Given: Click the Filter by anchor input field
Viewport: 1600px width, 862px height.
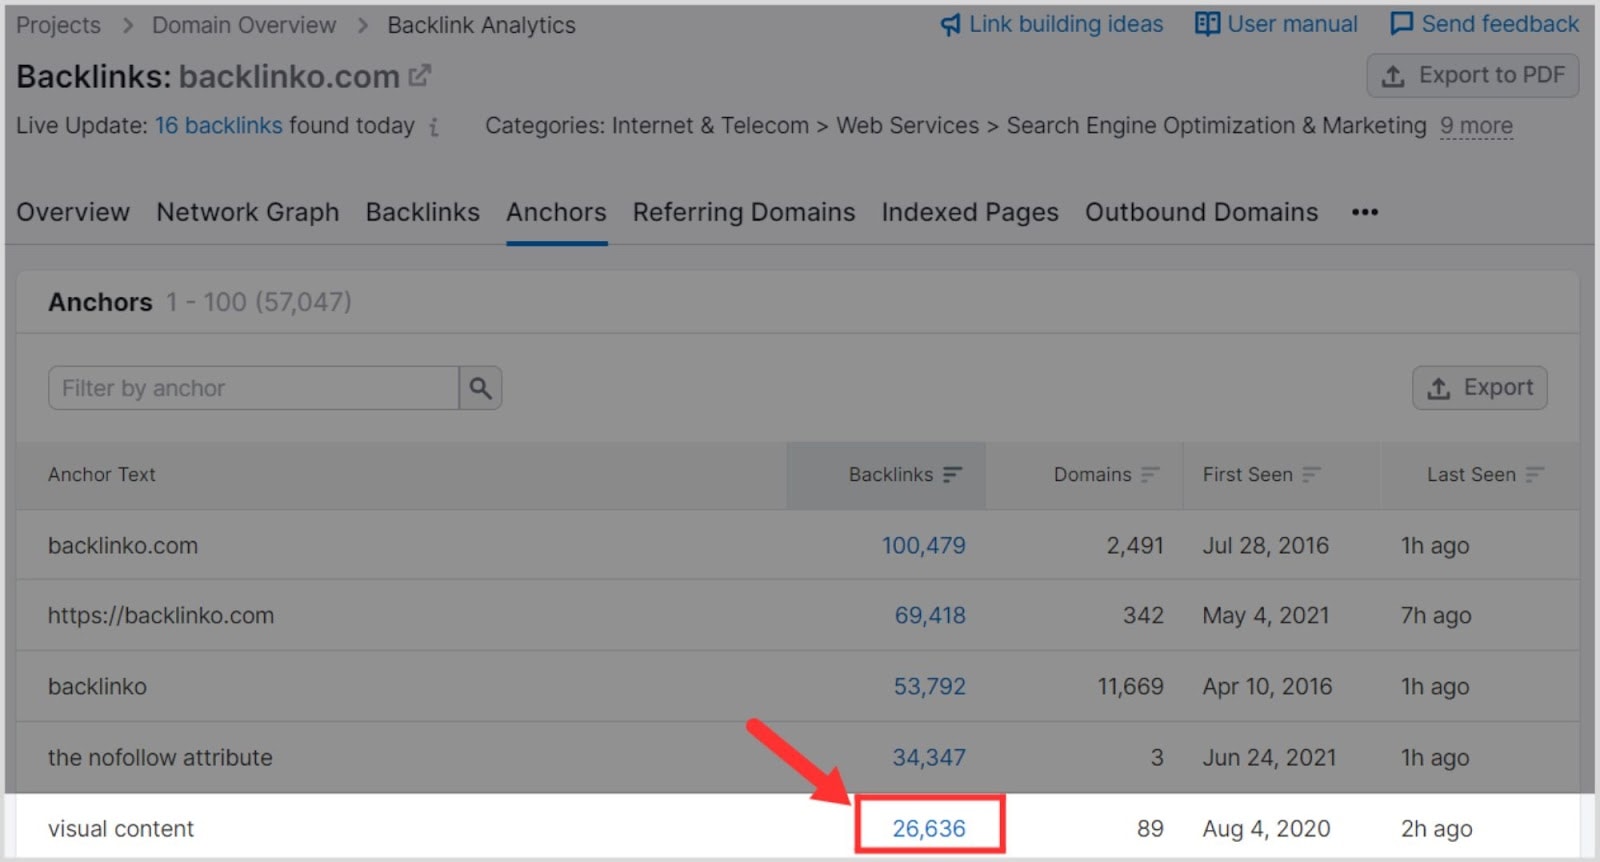Looking at the screenshot, I should (252, 388).
